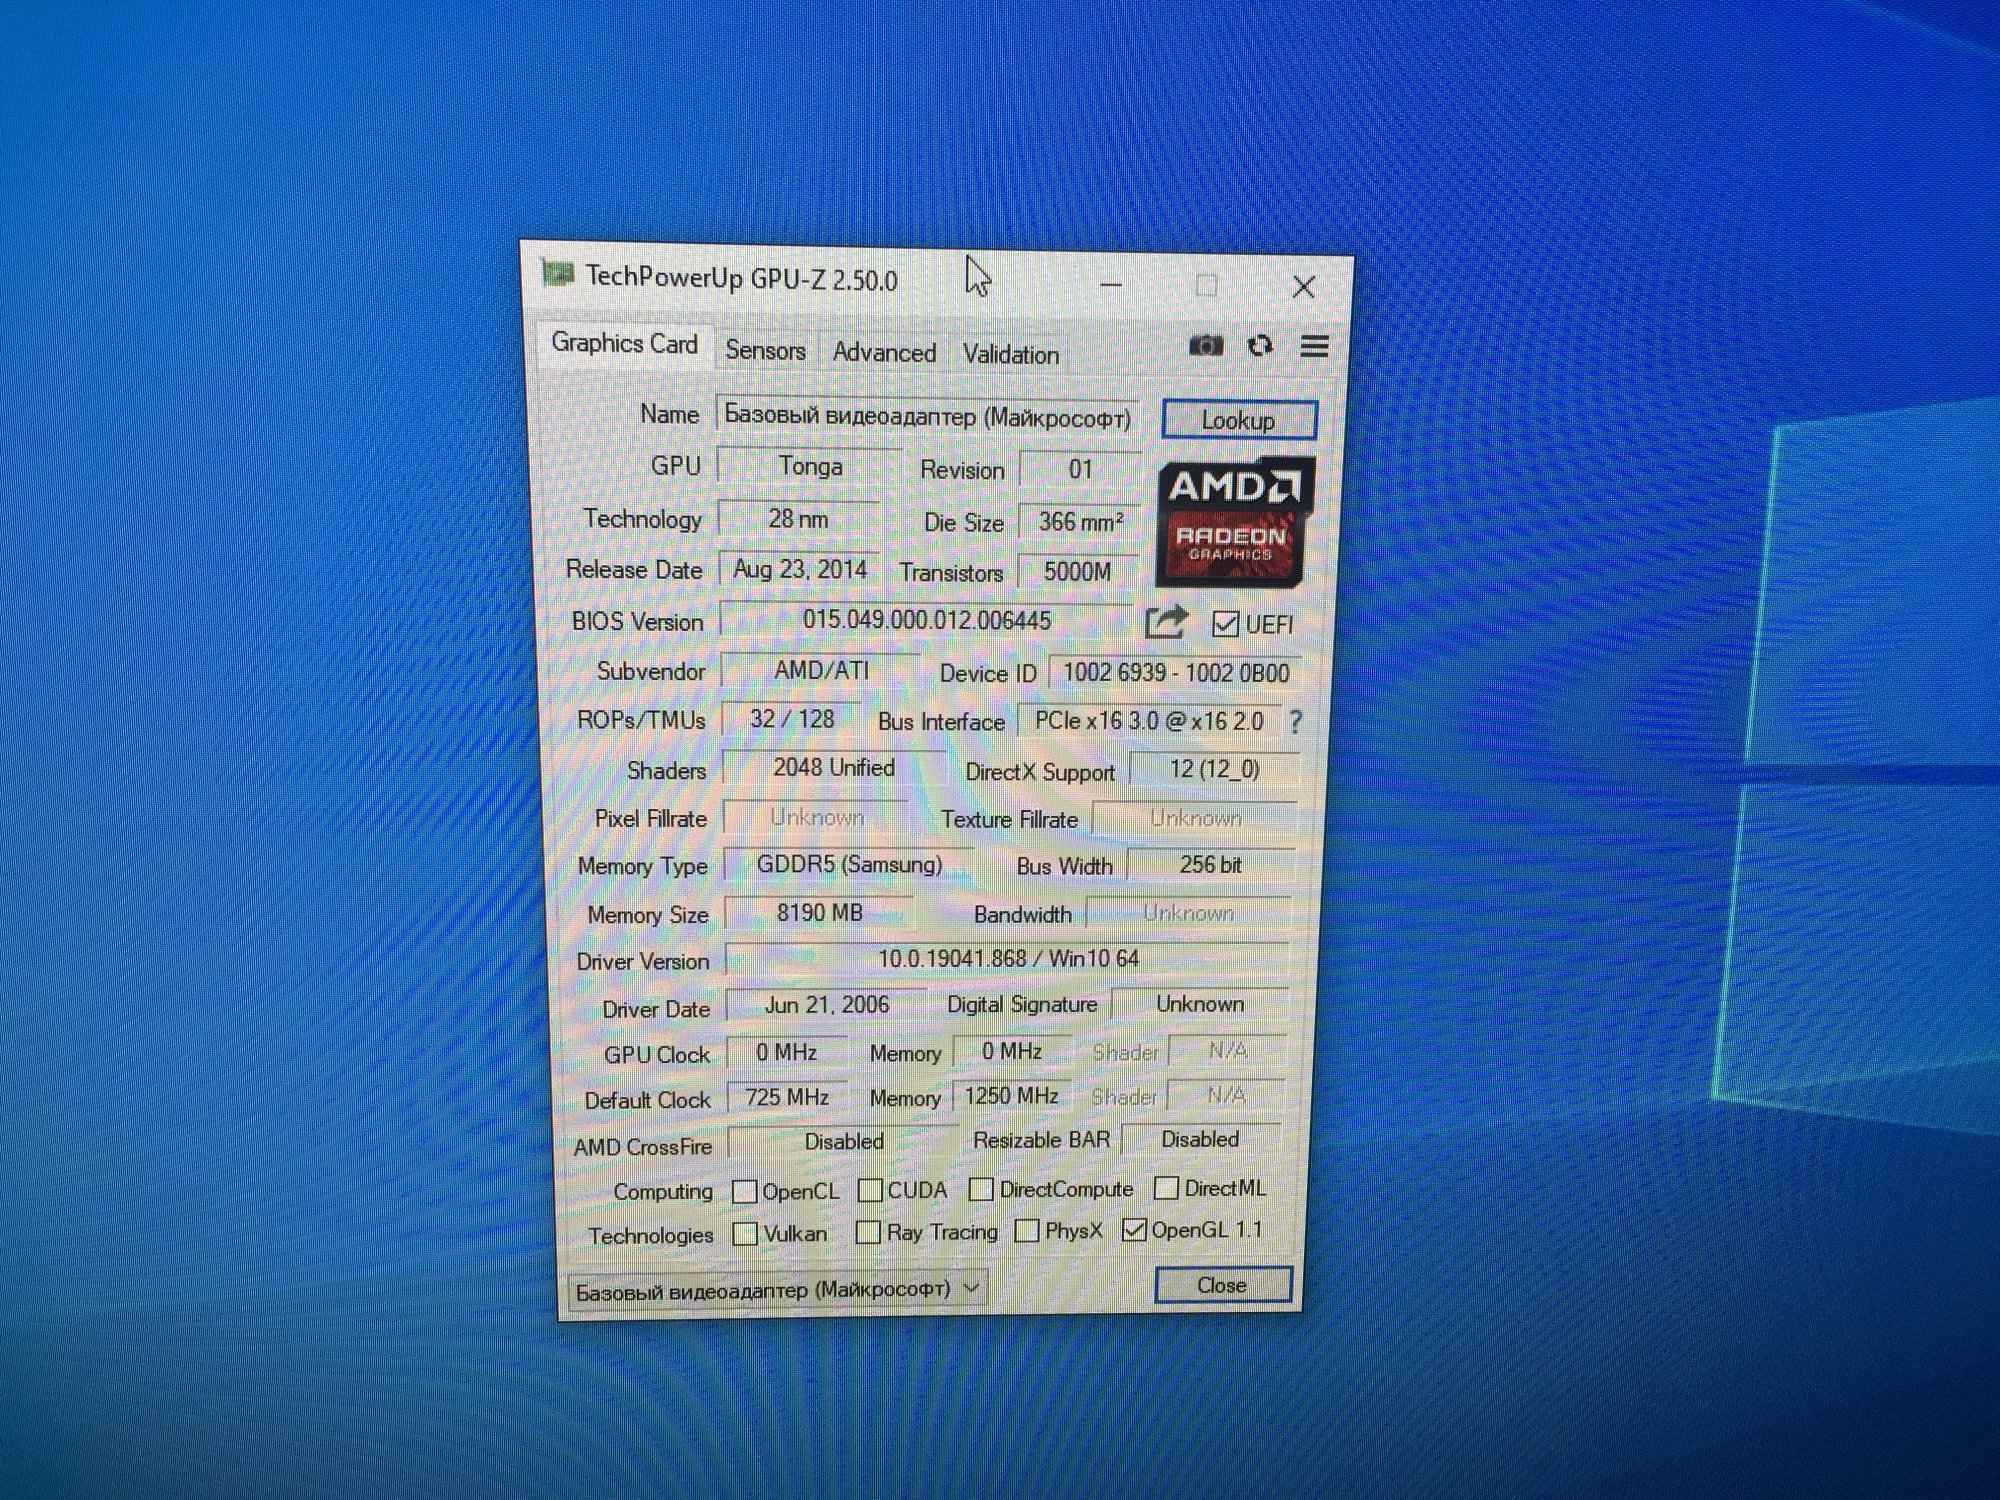Open the Advanced tab
Viewport: 2000px width, 1500px height.
[x=884, y=353]
